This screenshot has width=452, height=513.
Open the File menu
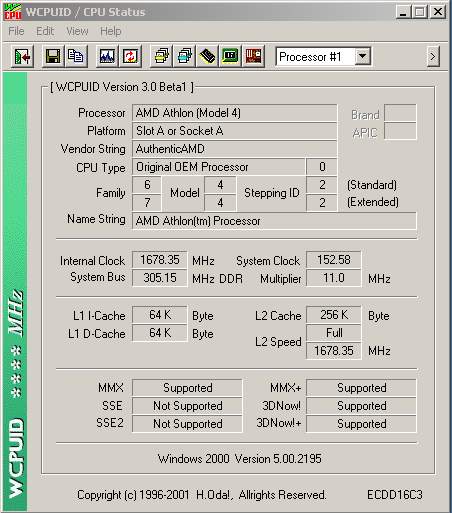pyautogui.click(x=16, y=31)
